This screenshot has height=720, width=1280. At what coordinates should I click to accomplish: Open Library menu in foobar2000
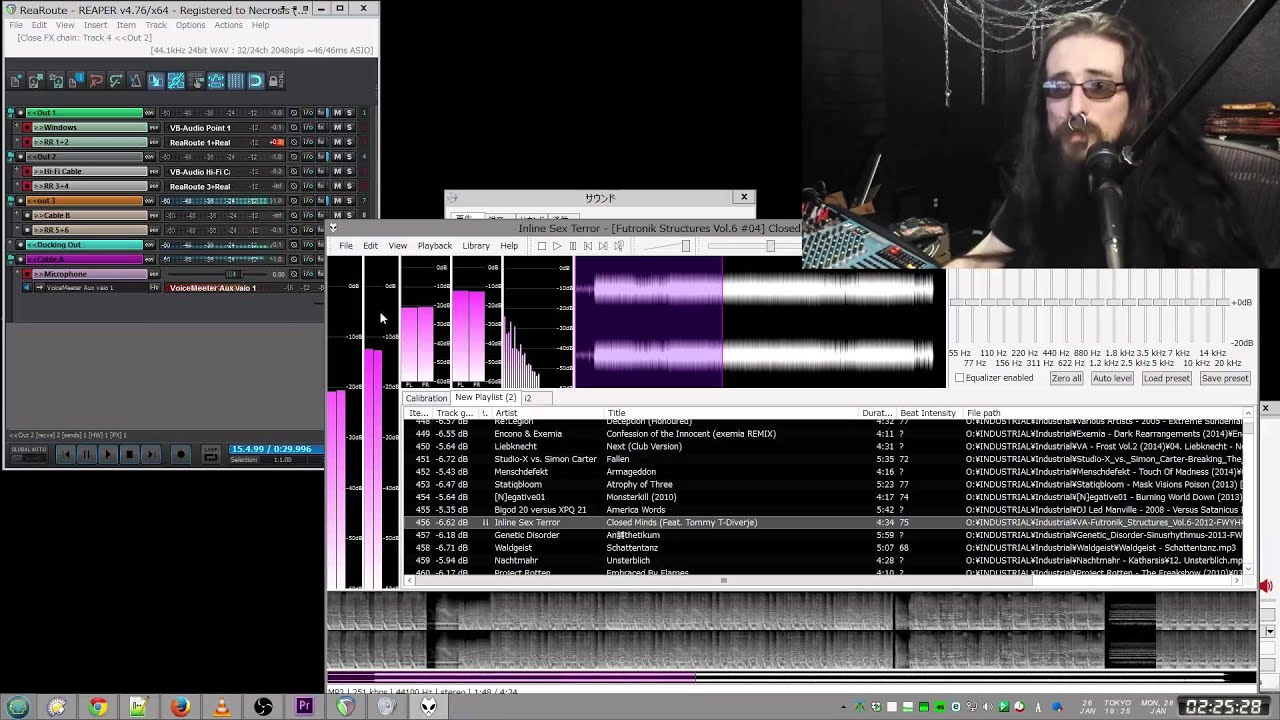476,246
